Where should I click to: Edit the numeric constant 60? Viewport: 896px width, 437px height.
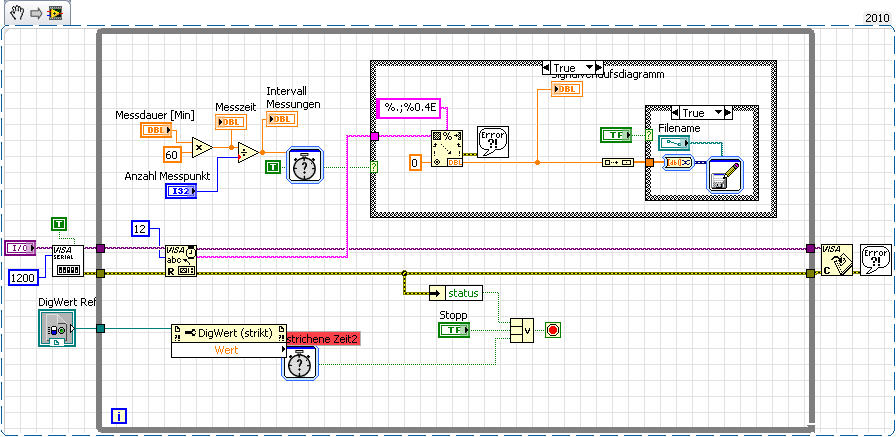[171, 155]
